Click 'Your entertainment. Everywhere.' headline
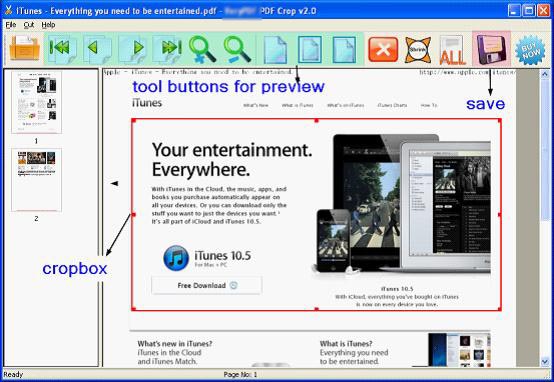 [x=232, y=160]
